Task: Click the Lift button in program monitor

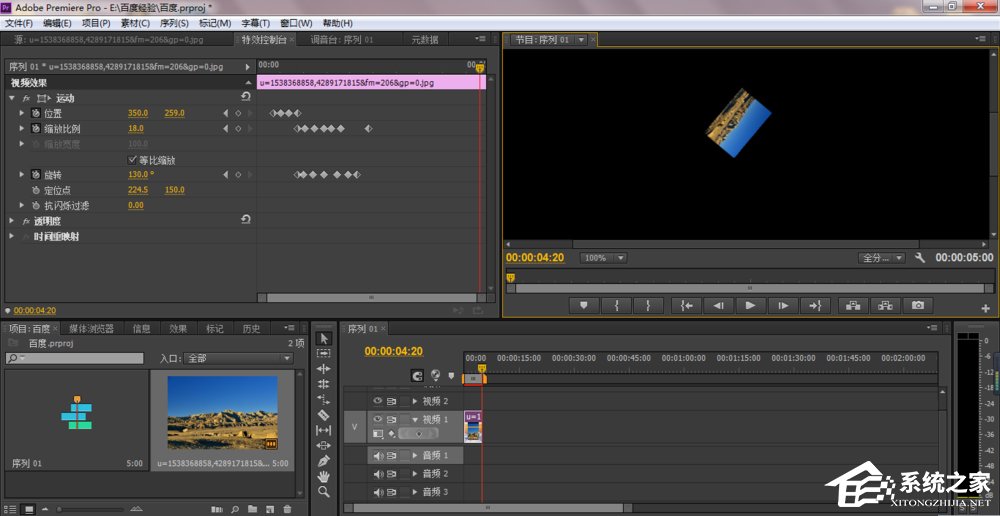Action: pos(853,306)
